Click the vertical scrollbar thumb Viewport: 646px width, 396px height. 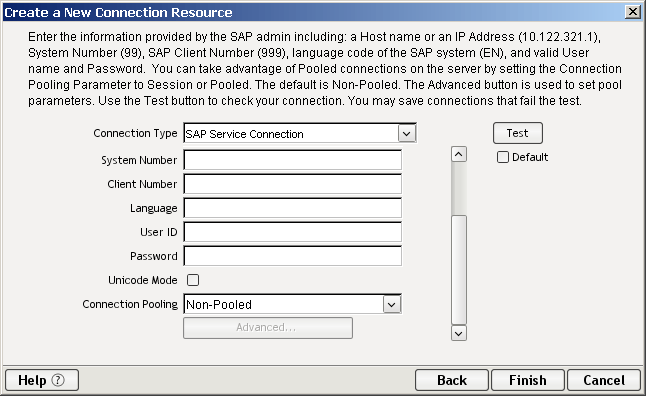point(459,270)
